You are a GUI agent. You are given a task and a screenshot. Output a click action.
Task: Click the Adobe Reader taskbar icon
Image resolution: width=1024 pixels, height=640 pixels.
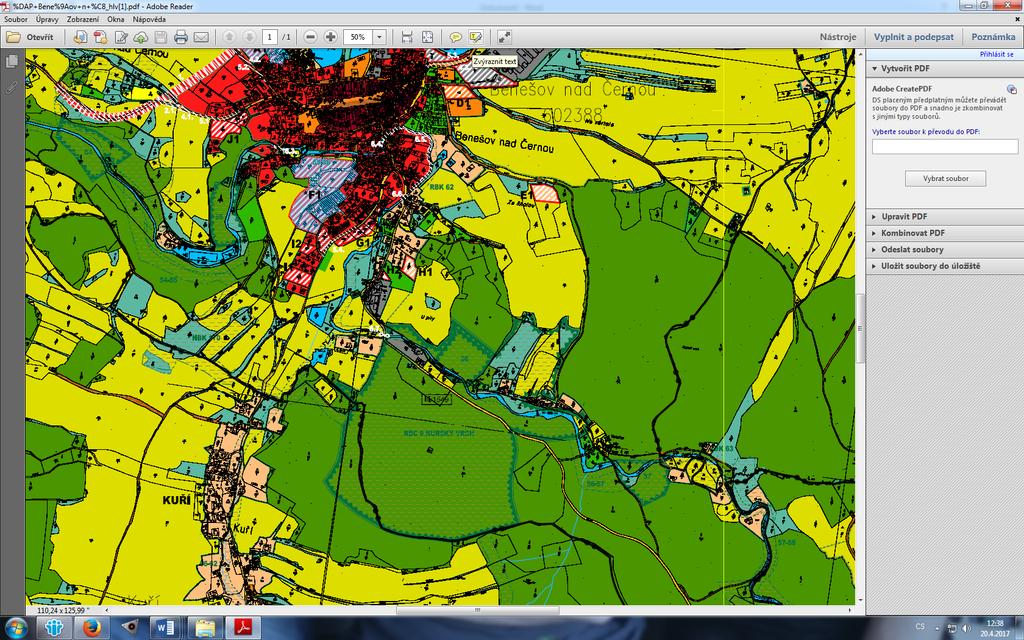244,628
